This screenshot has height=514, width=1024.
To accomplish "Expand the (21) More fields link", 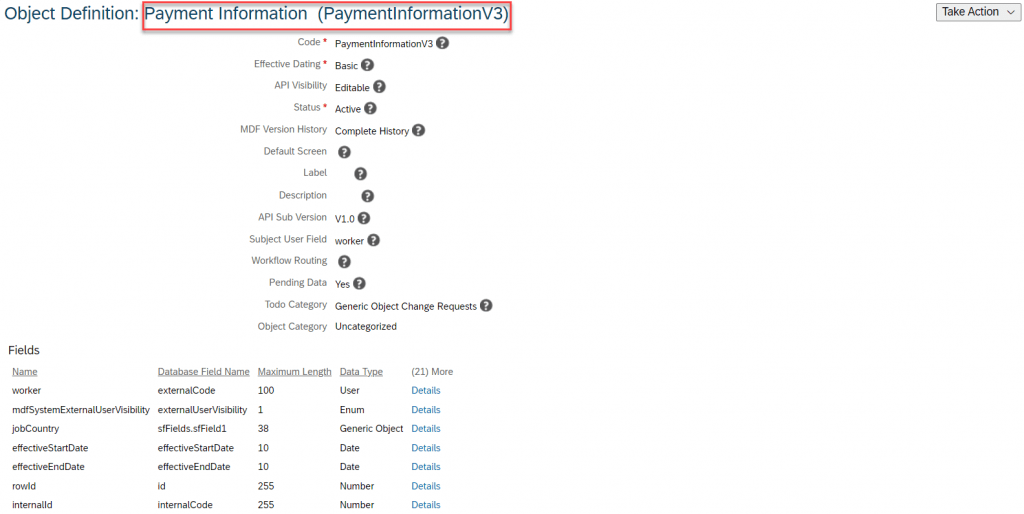I will (x=432, y=372).
